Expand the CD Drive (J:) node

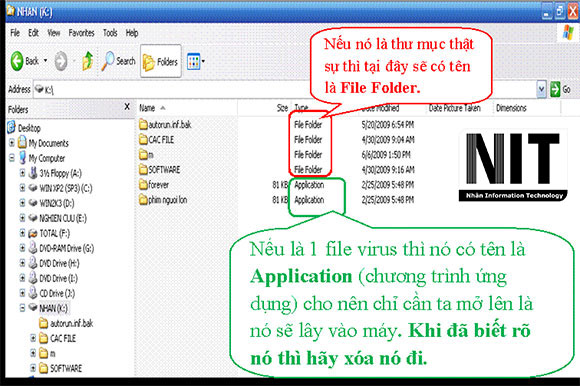click(x=22, y=293)
